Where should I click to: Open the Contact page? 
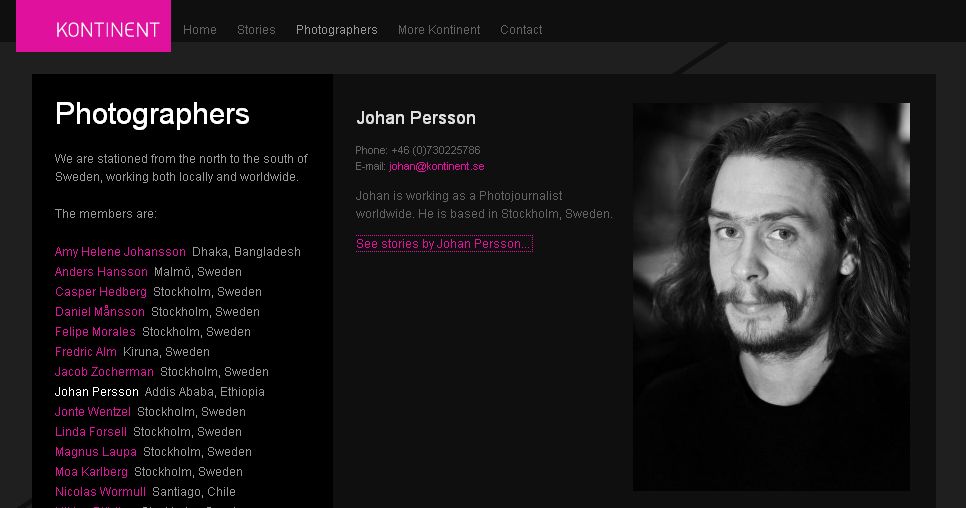pyautogui.click(x=521, y=30)
